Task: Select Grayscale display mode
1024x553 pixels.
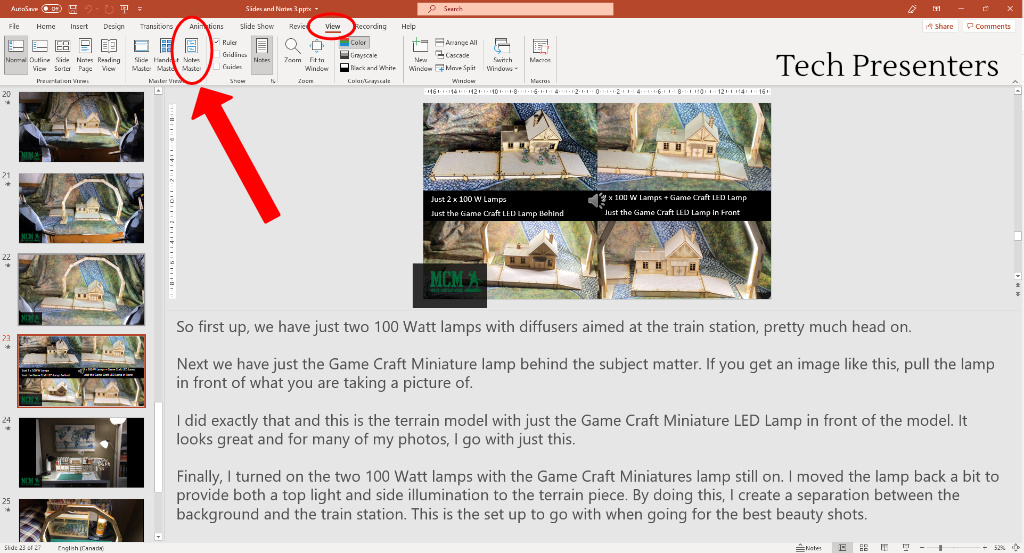Action: pyautogui.click(x=359, y=55)
